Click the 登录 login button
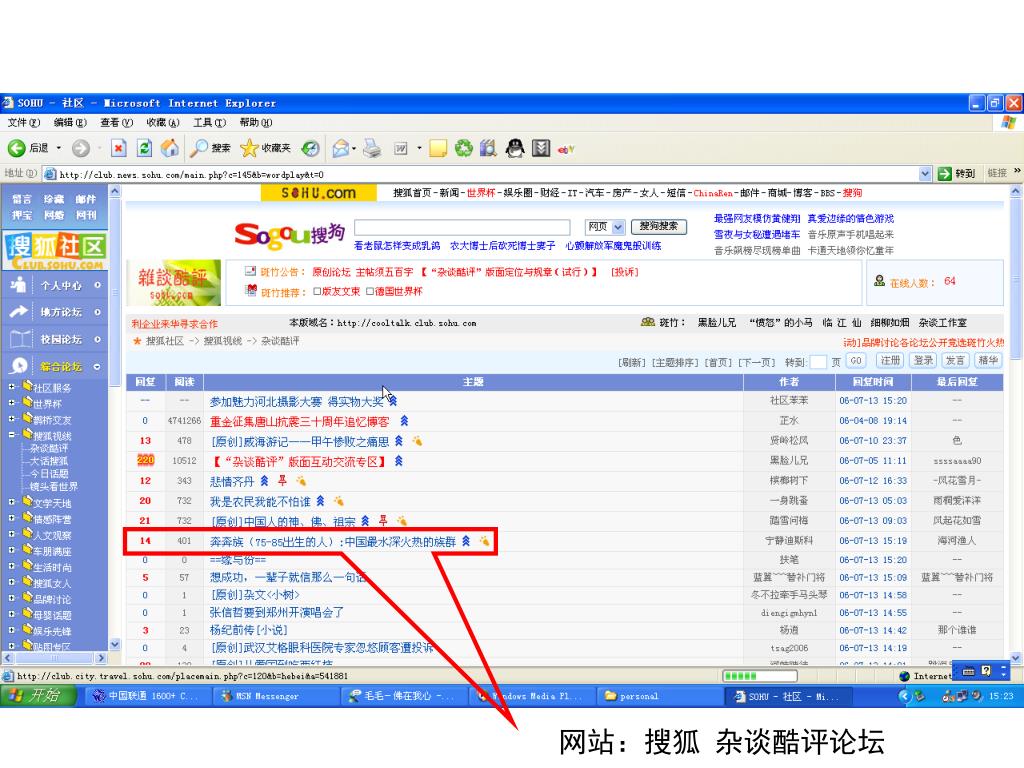Screen dimensions: 1024x768 [923, 360]
